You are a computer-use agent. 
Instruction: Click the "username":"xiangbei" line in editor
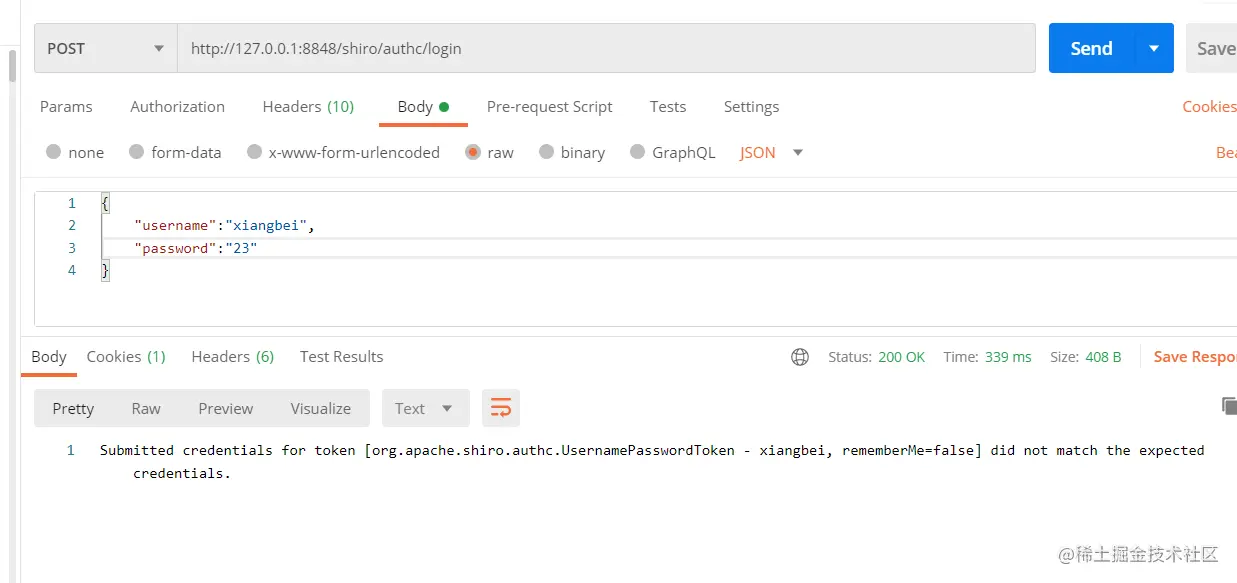(224, 225)
